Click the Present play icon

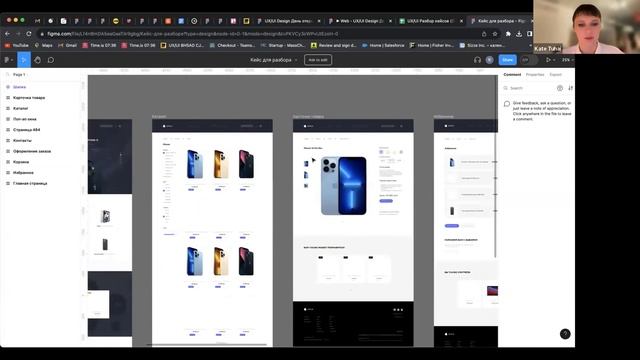549,60
